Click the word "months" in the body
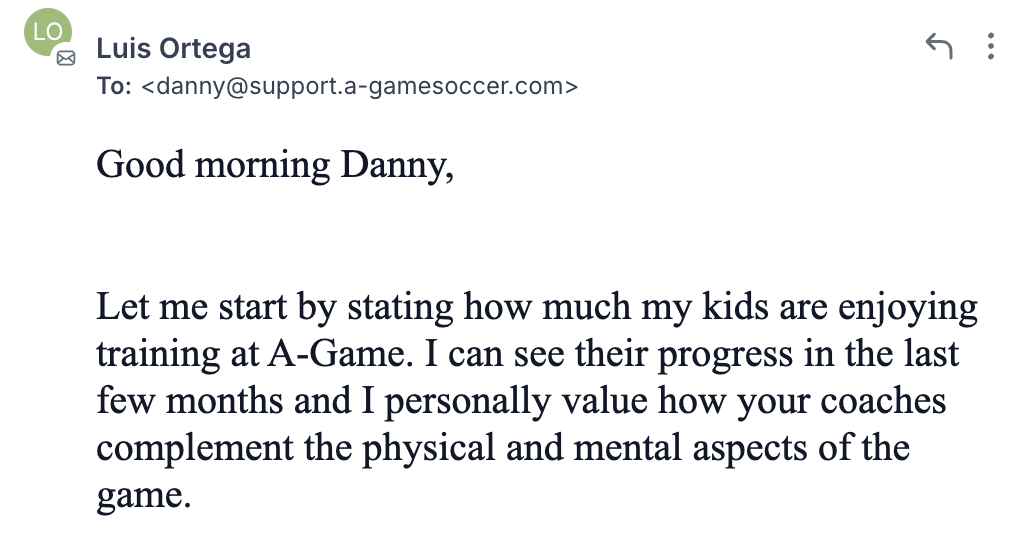 224,401
